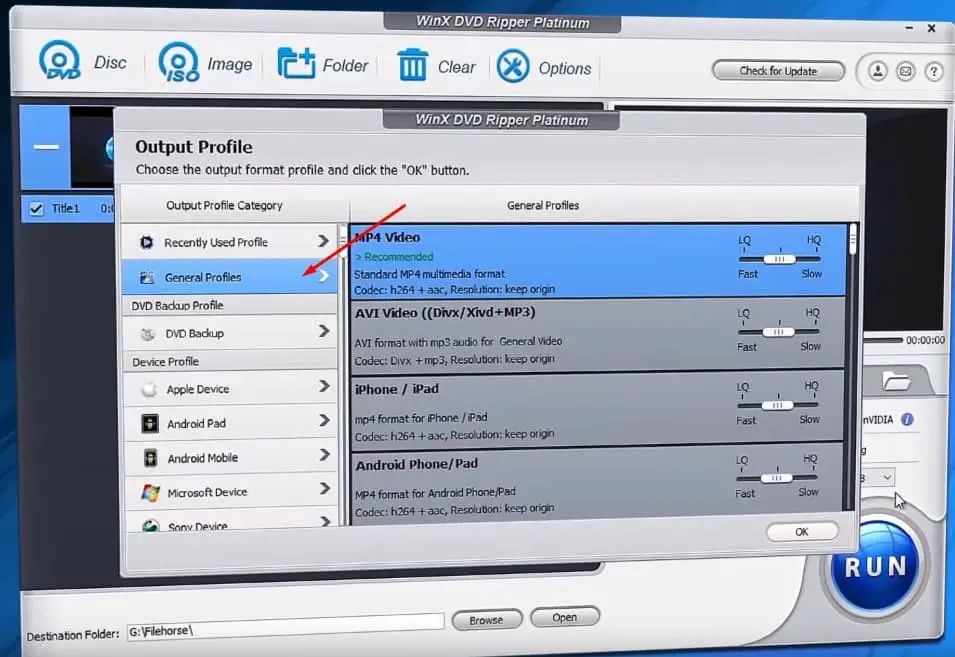This screenshot has height=657, width=955.
Task: Click the RUN button
Action: [875, 566]
